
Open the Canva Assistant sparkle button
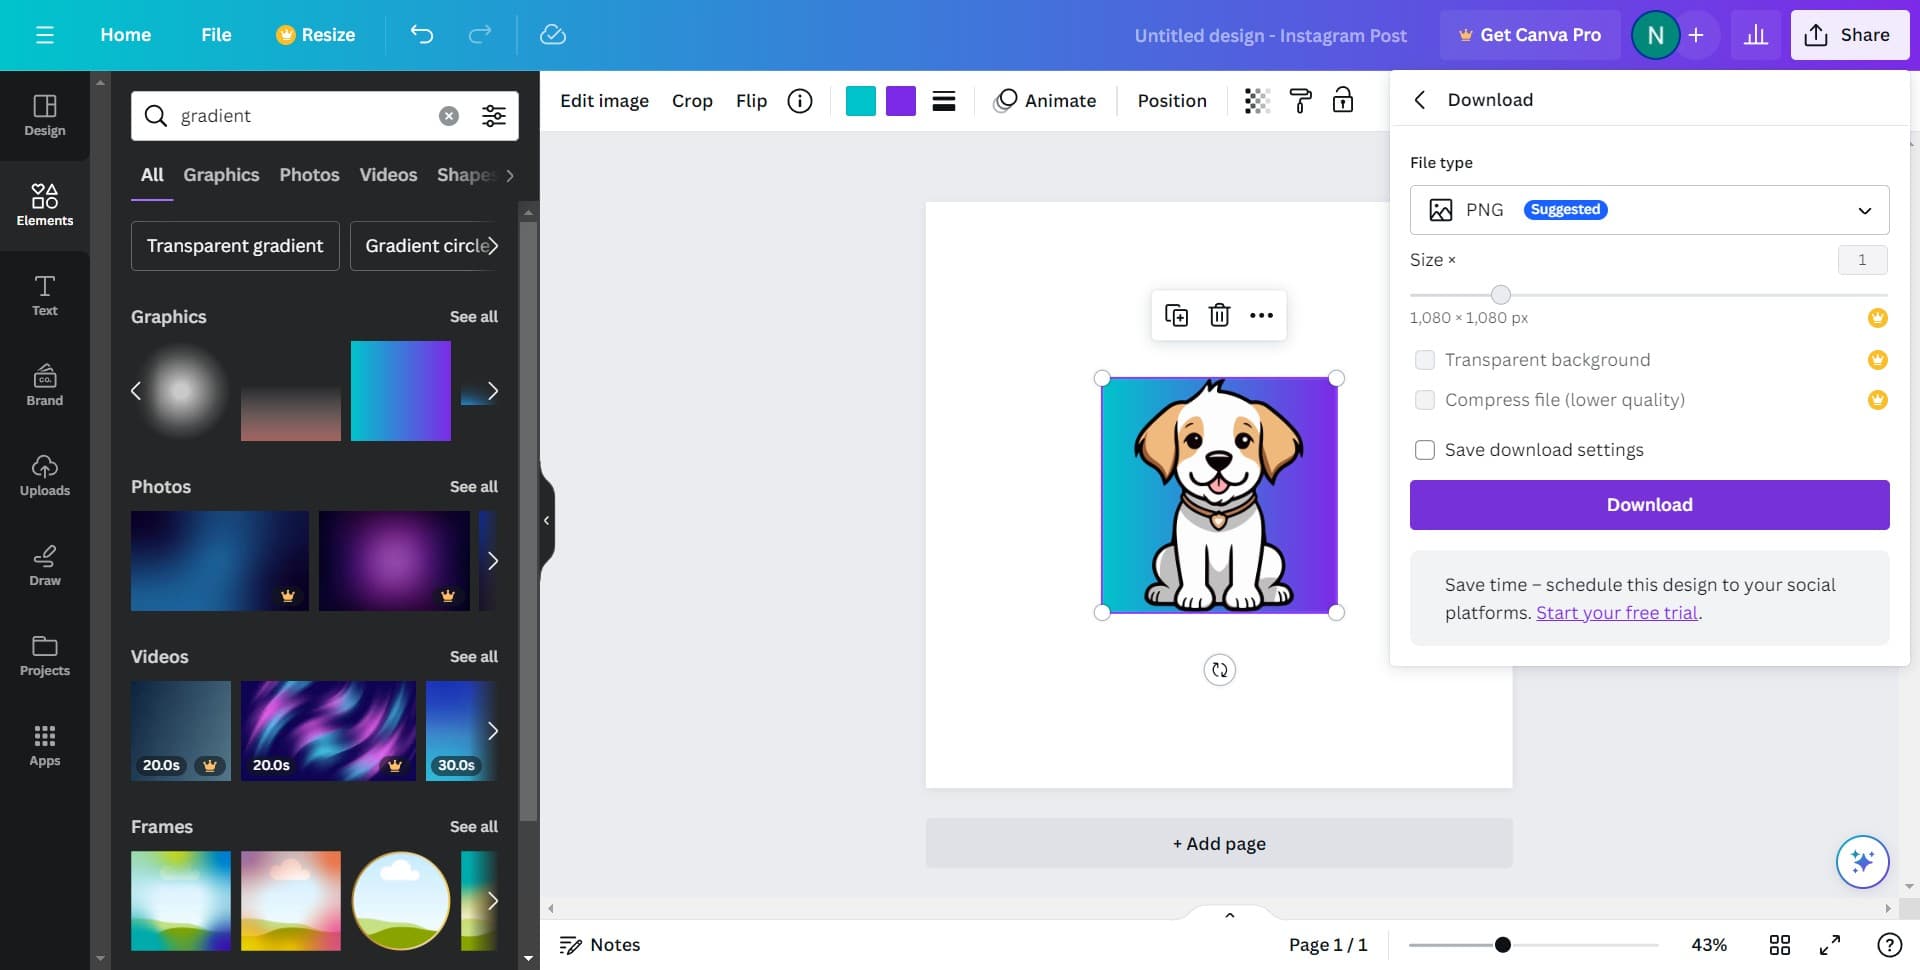[x=1862, y=862]
